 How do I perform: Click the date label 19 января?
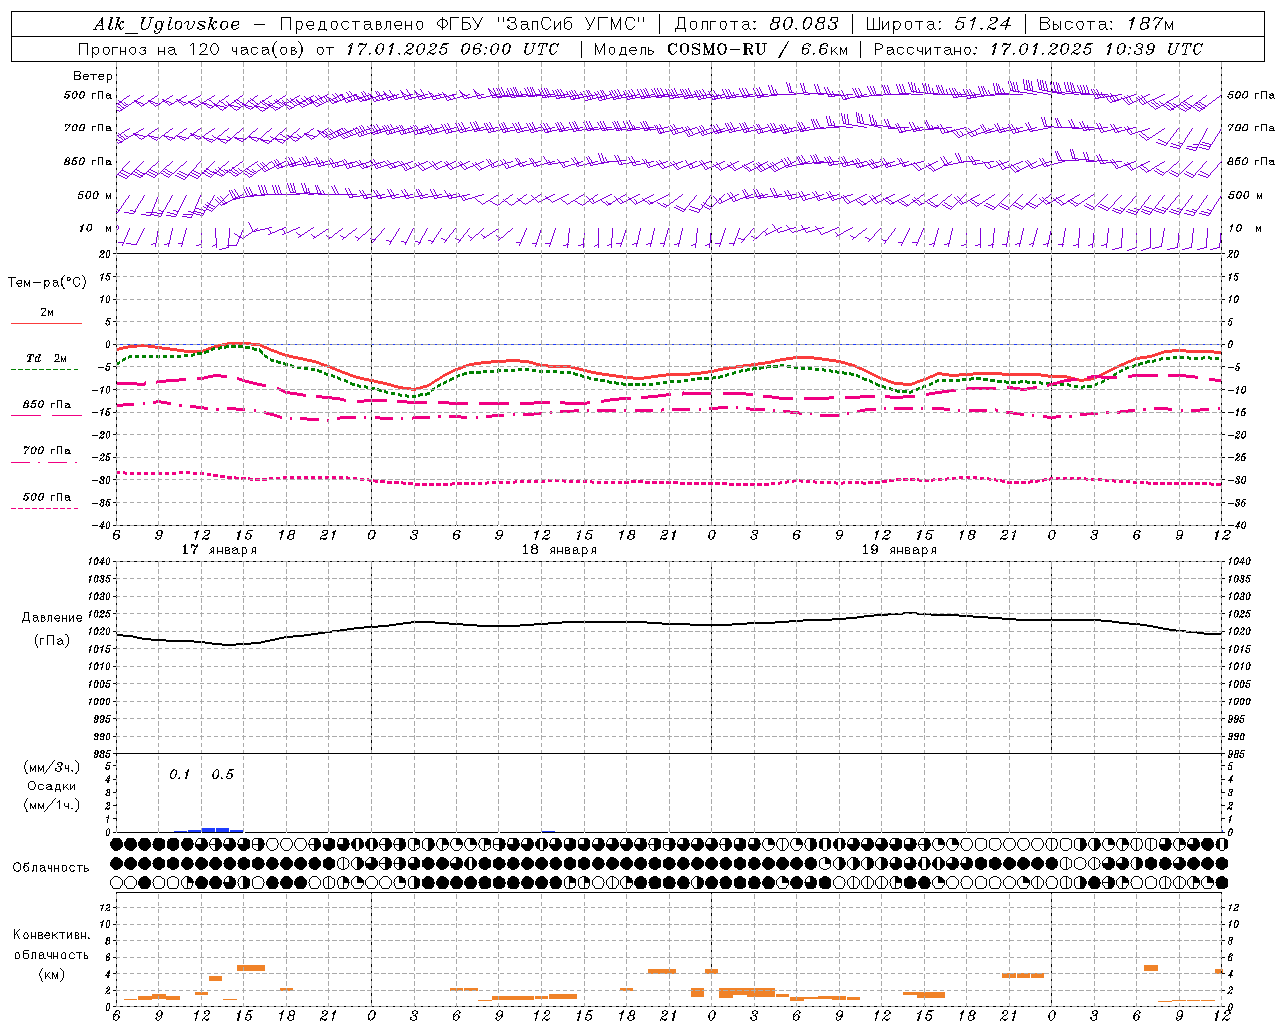(x=899, y=550)
